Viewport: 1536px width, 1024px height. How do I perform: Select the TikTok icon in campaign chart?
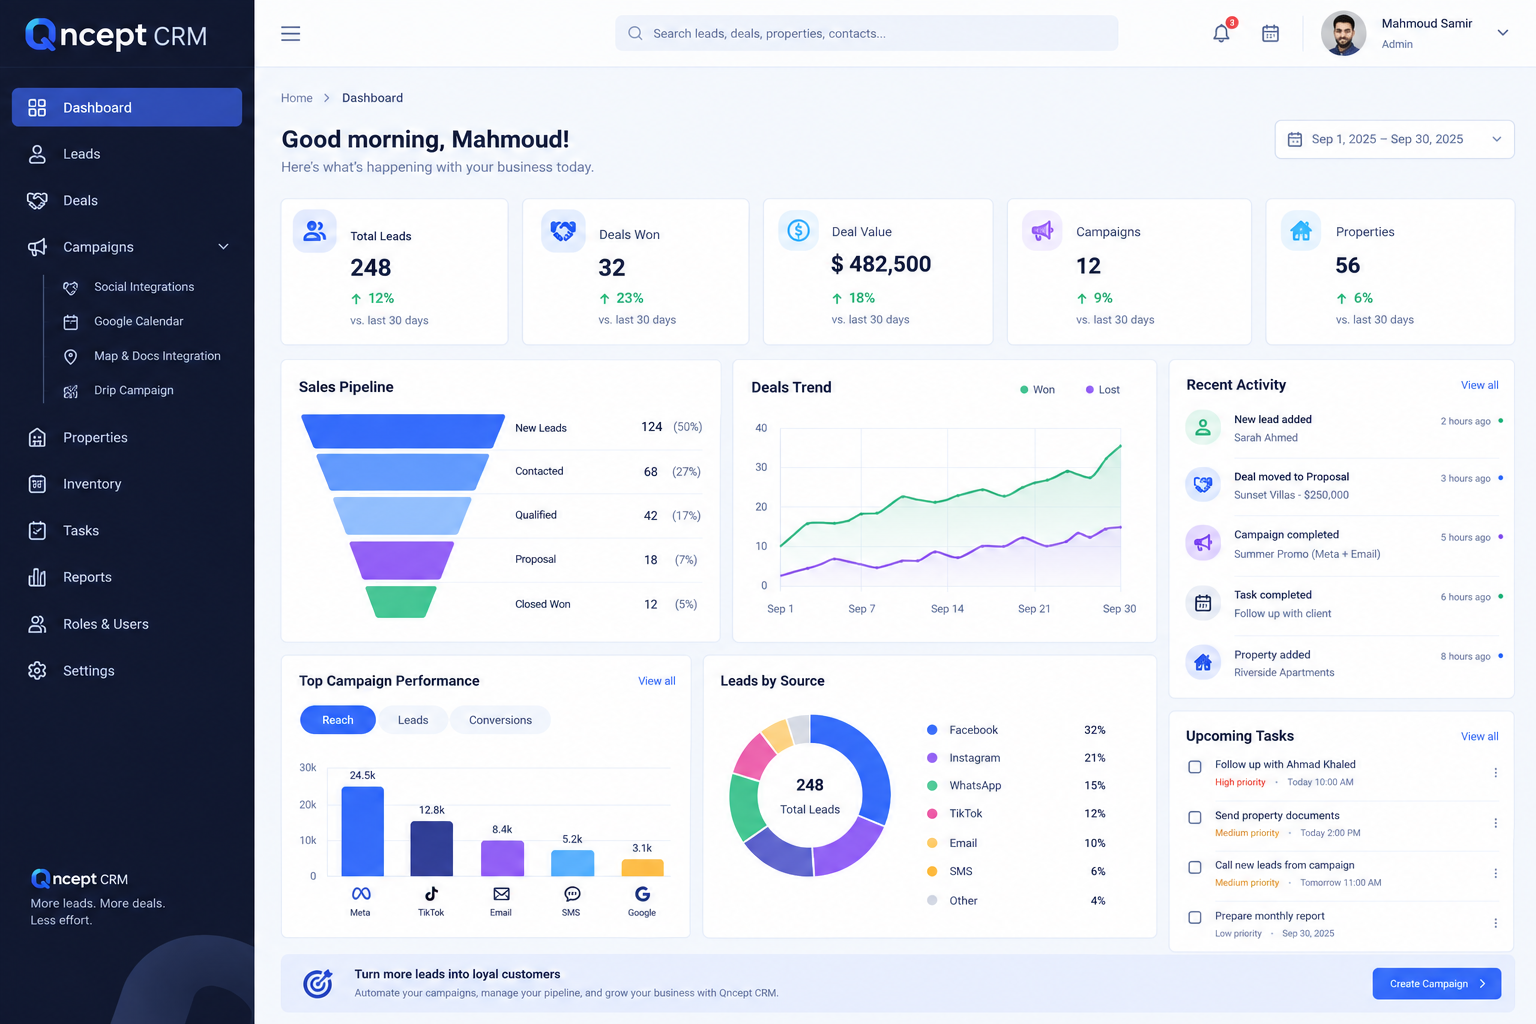(x=431, y=893)
